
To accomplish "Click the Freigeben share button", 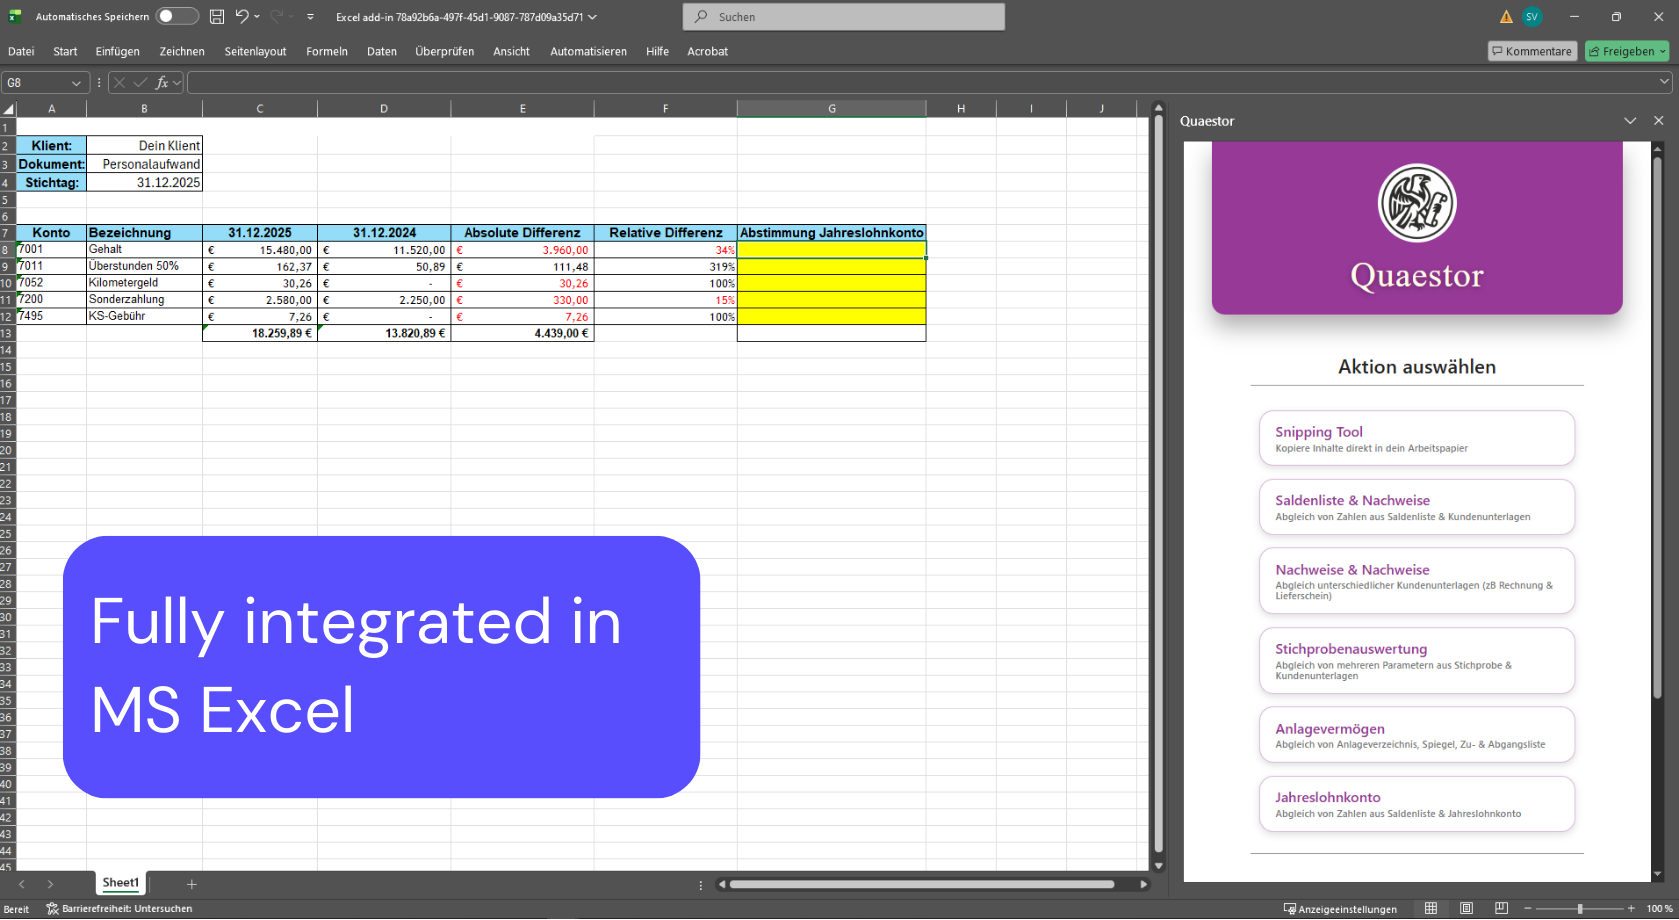I will [x=1626, y=51].
